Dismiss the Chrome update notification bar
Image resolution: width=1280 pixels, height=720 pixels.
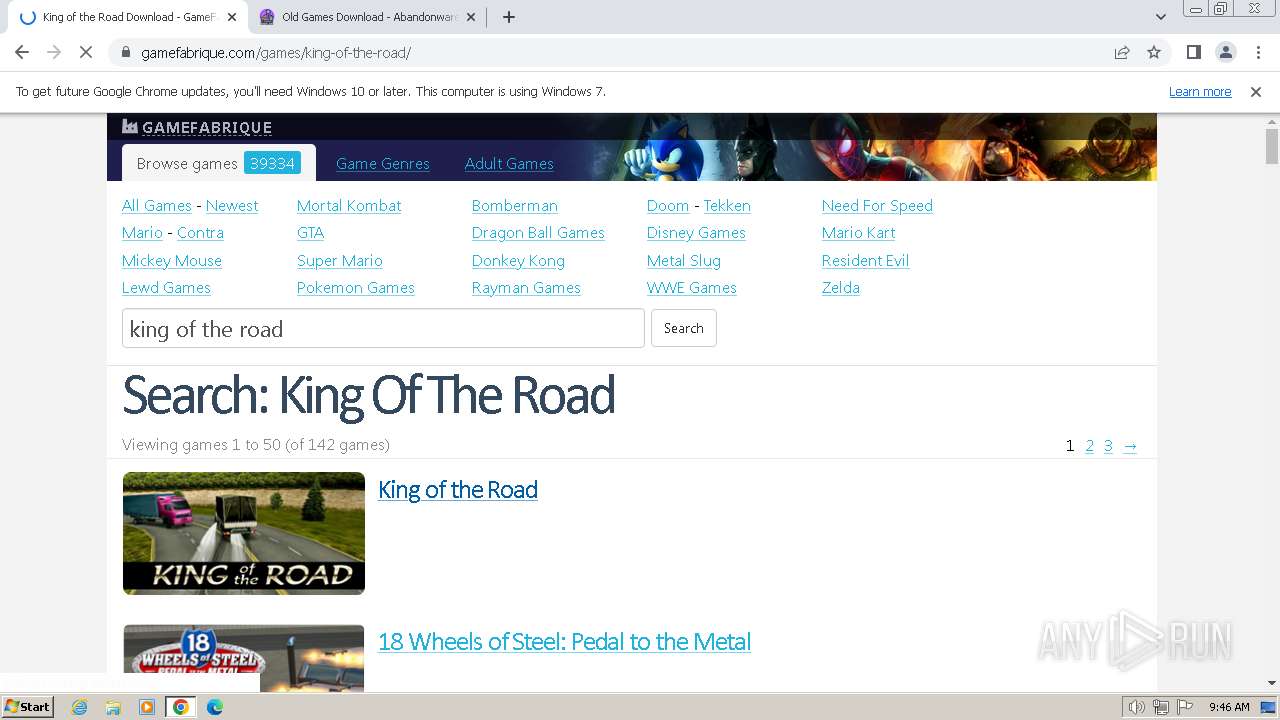click(x=1256, y=91)
